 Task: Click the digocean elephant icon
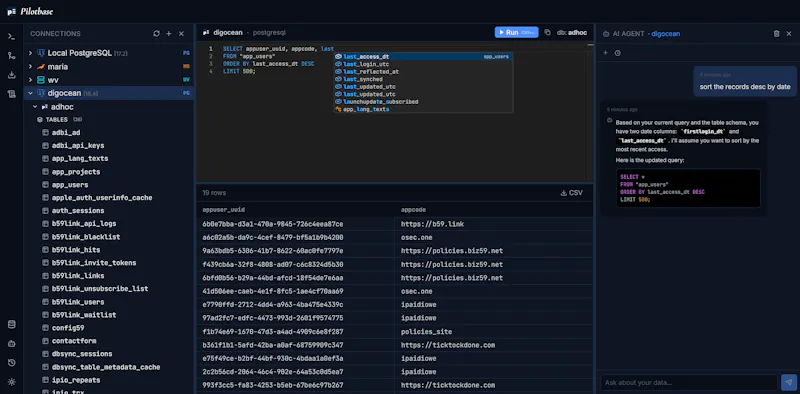click(41, 93)
